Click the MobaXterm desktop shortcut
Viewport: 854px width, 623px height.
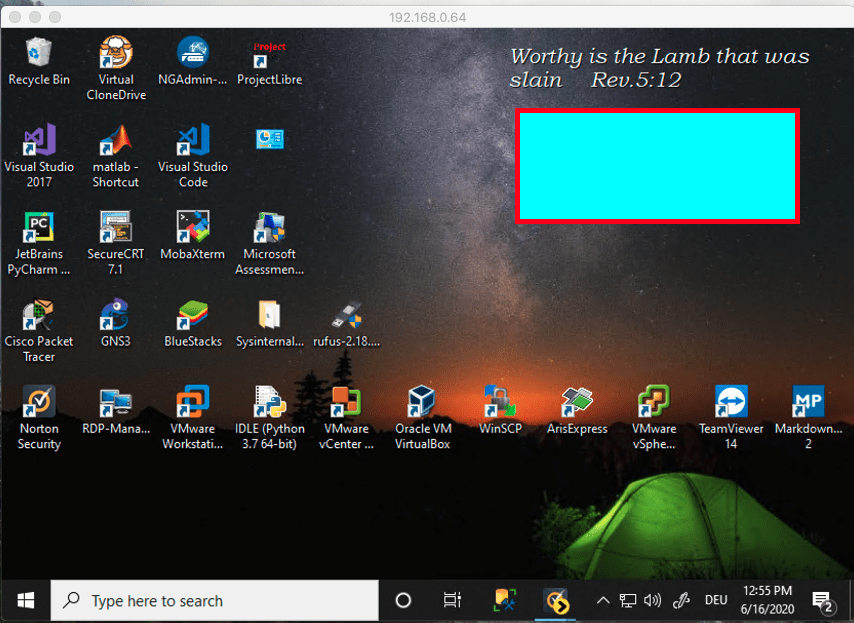tap(192, 228)
